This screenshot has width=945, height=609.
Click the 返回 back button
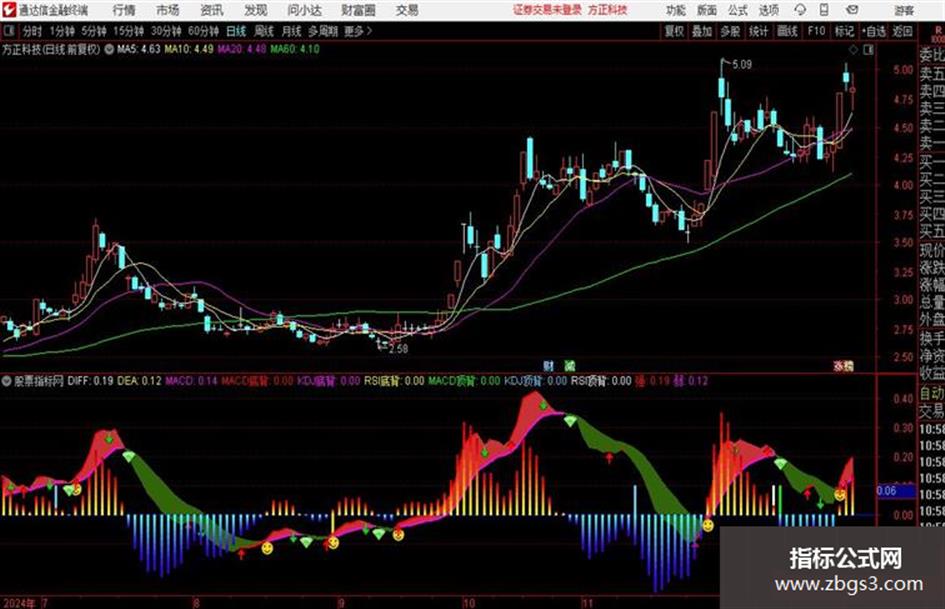(x=902, y=31)
